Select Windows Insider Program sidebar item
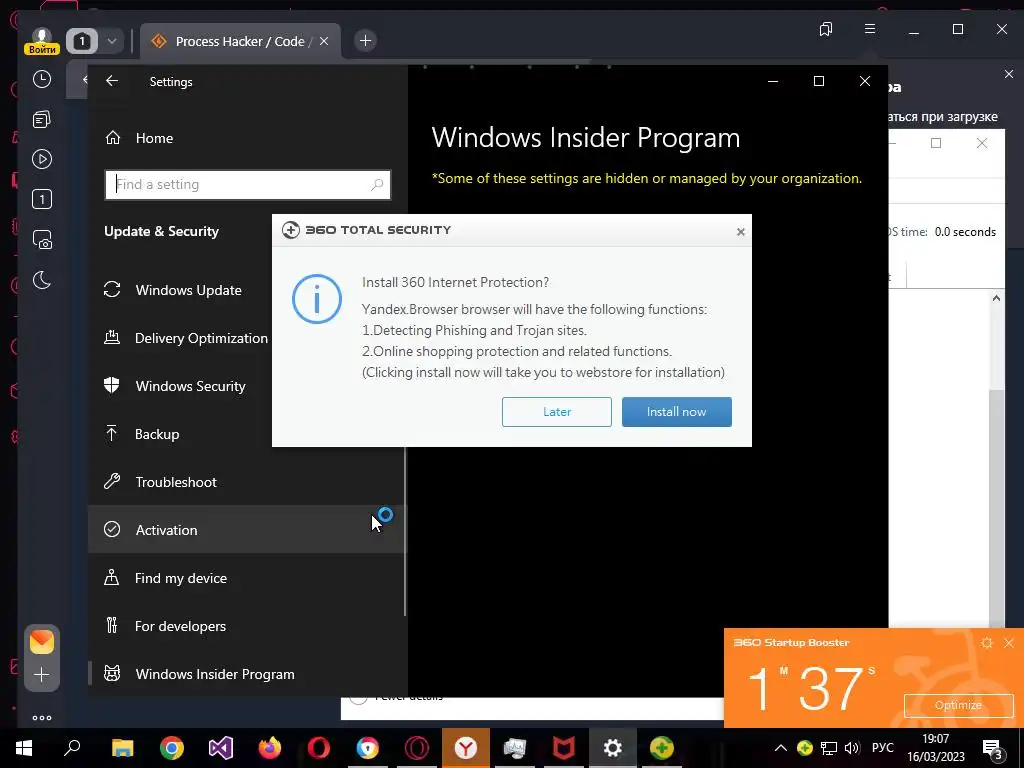The height and width of the screenshot is (768, 1024). tap(246, 674)
